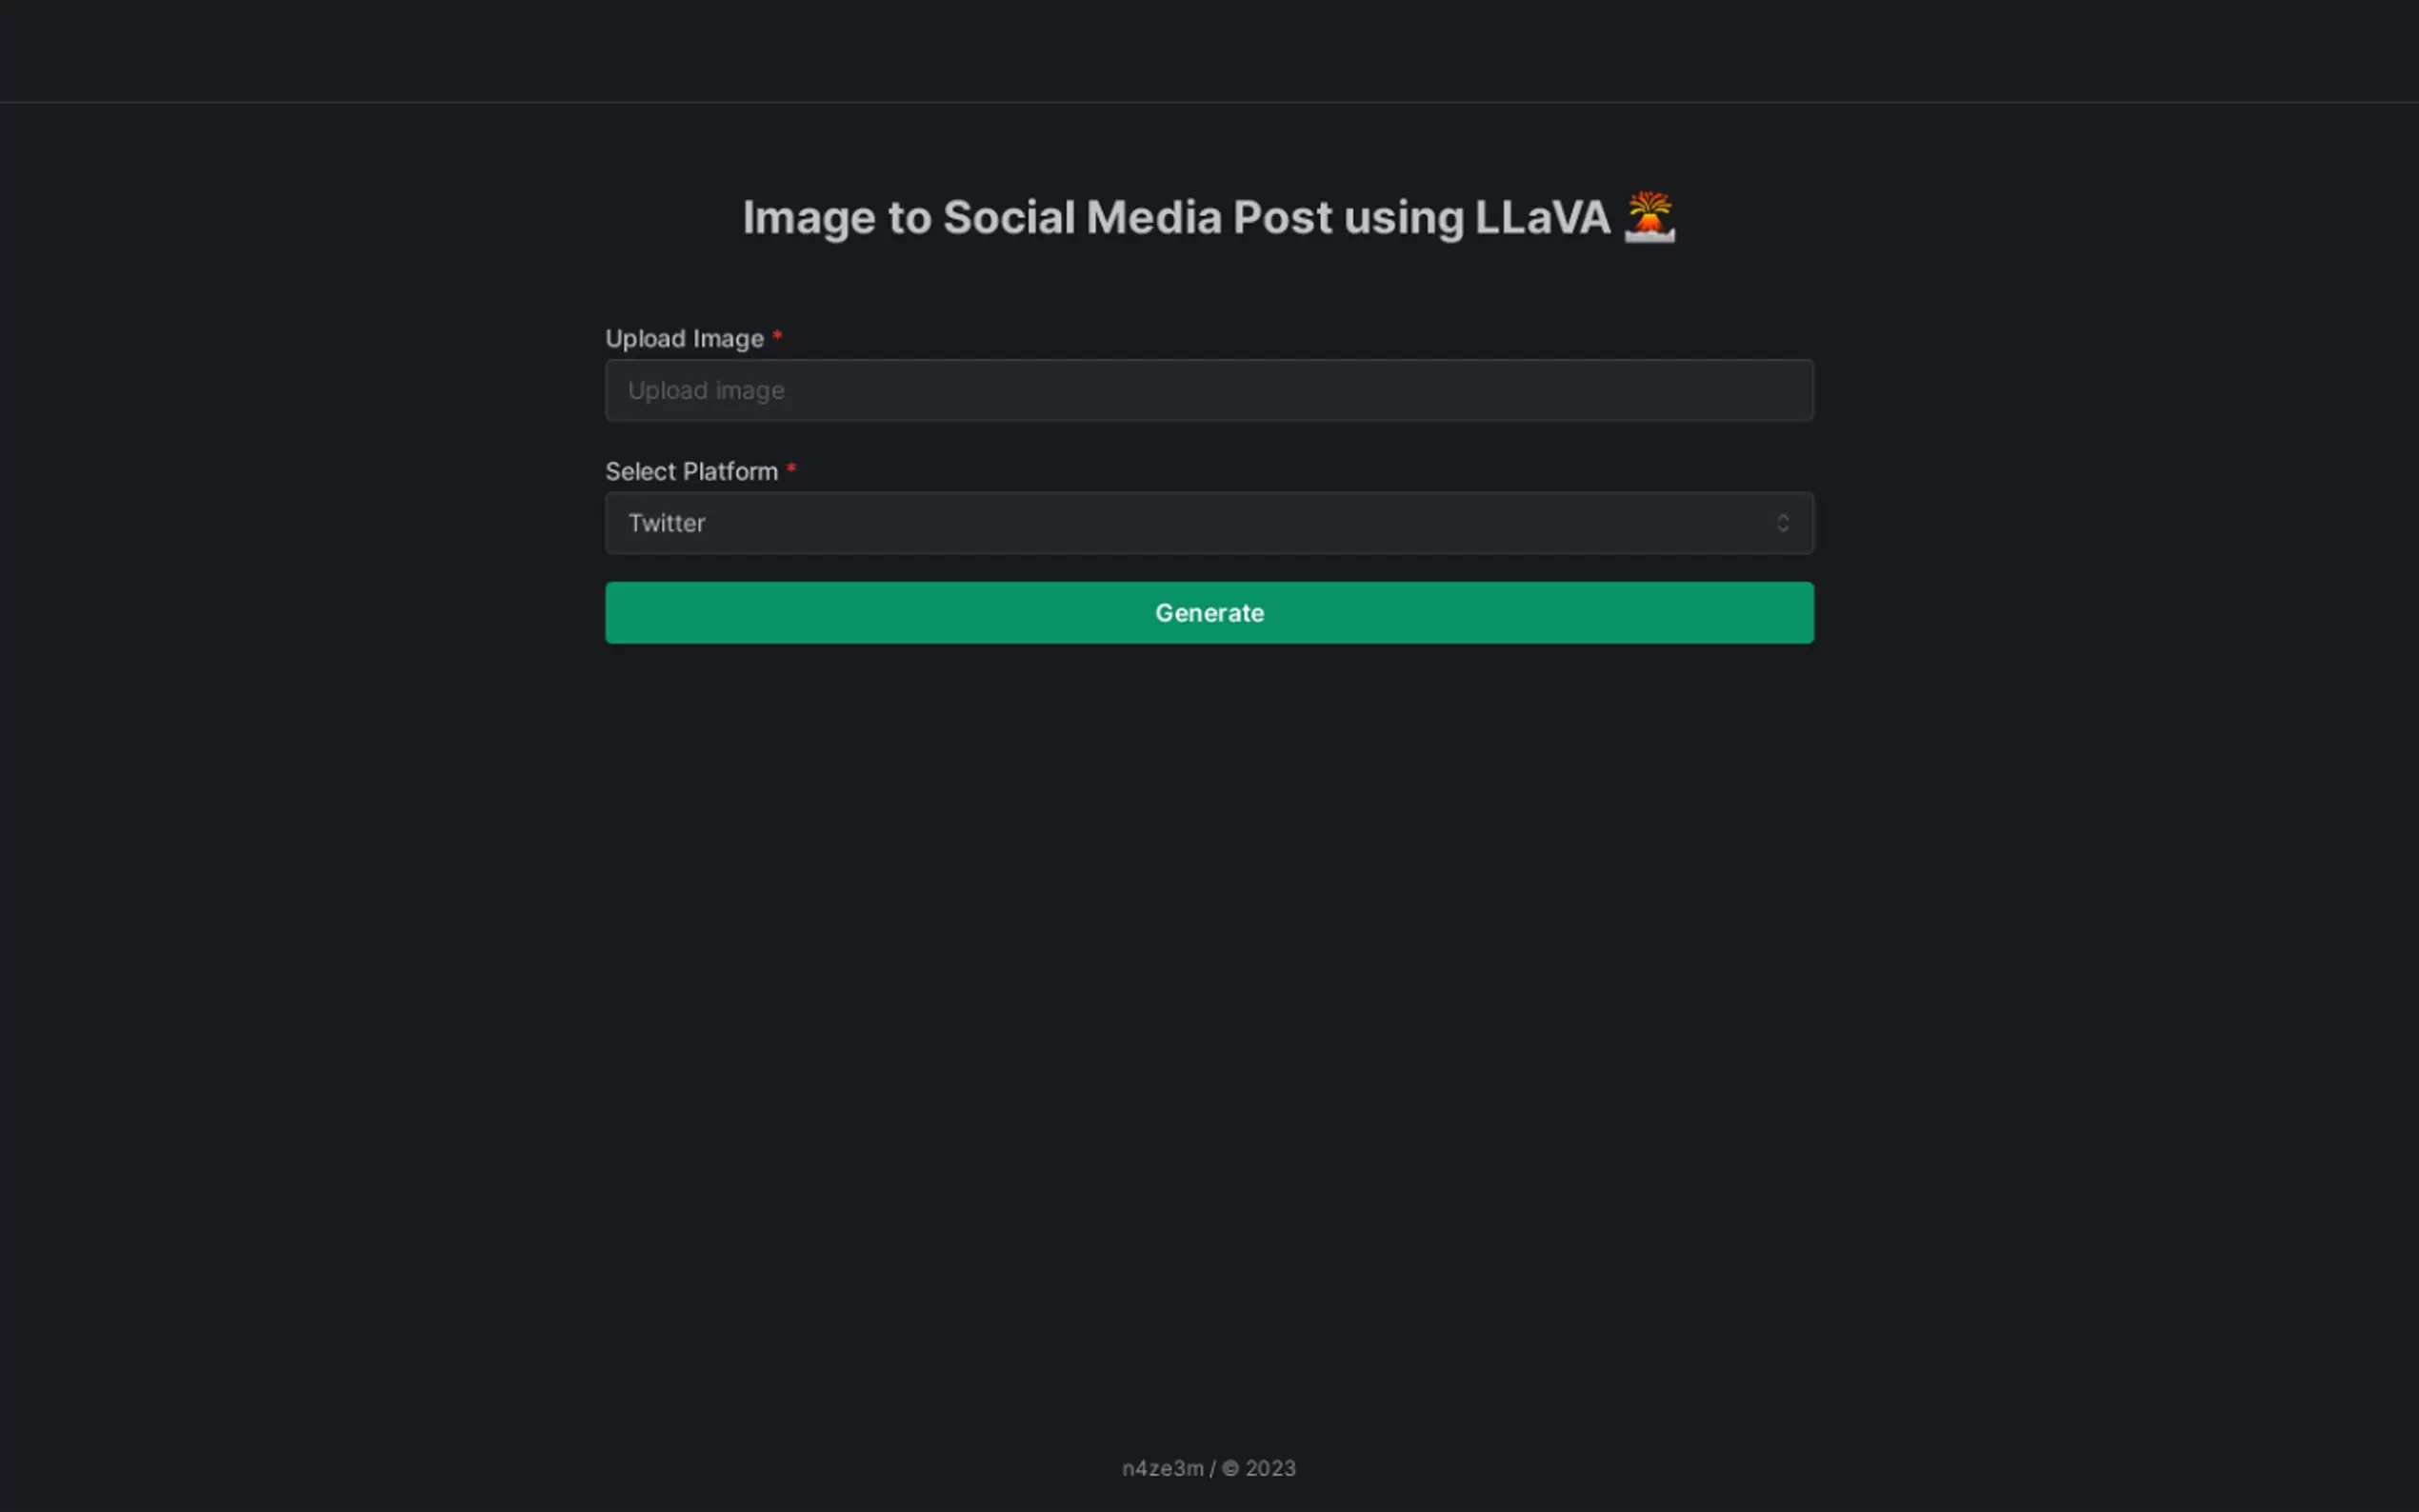
Task: Click the blank area below the Generate button
Action: [x=1209, y=1000]
